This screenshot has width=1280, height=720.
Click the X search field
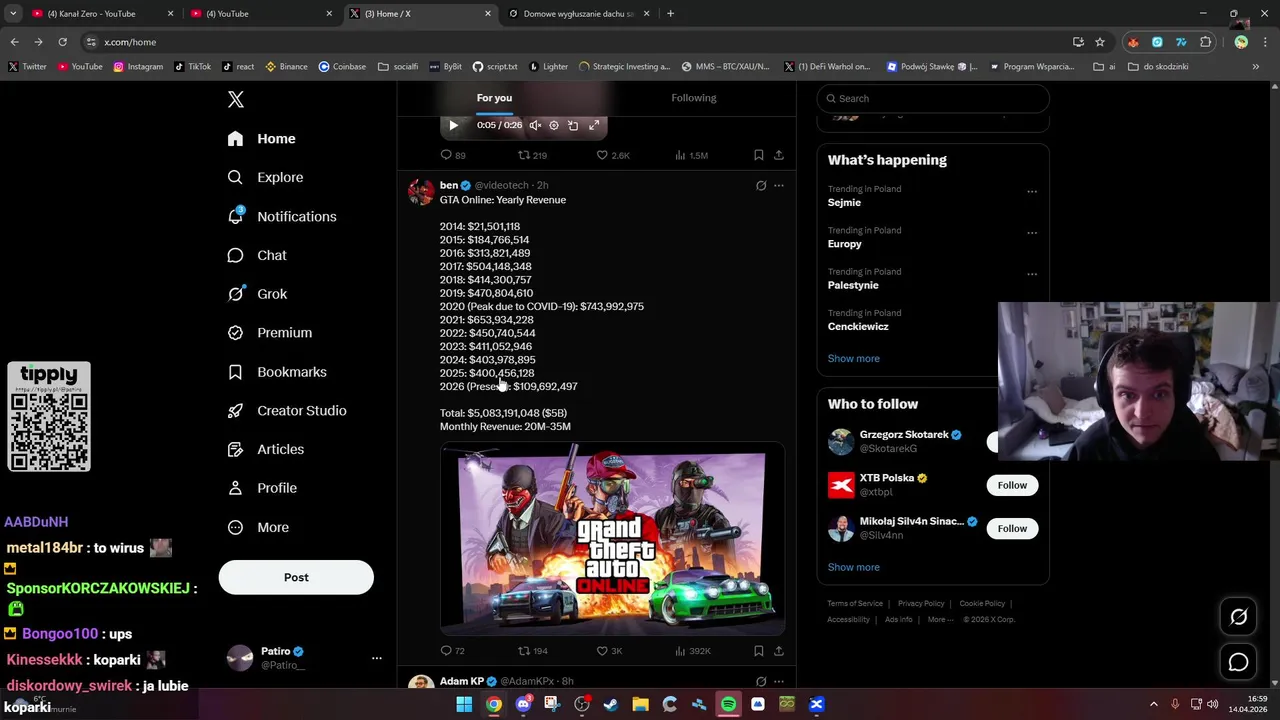(x=933, y=98)
